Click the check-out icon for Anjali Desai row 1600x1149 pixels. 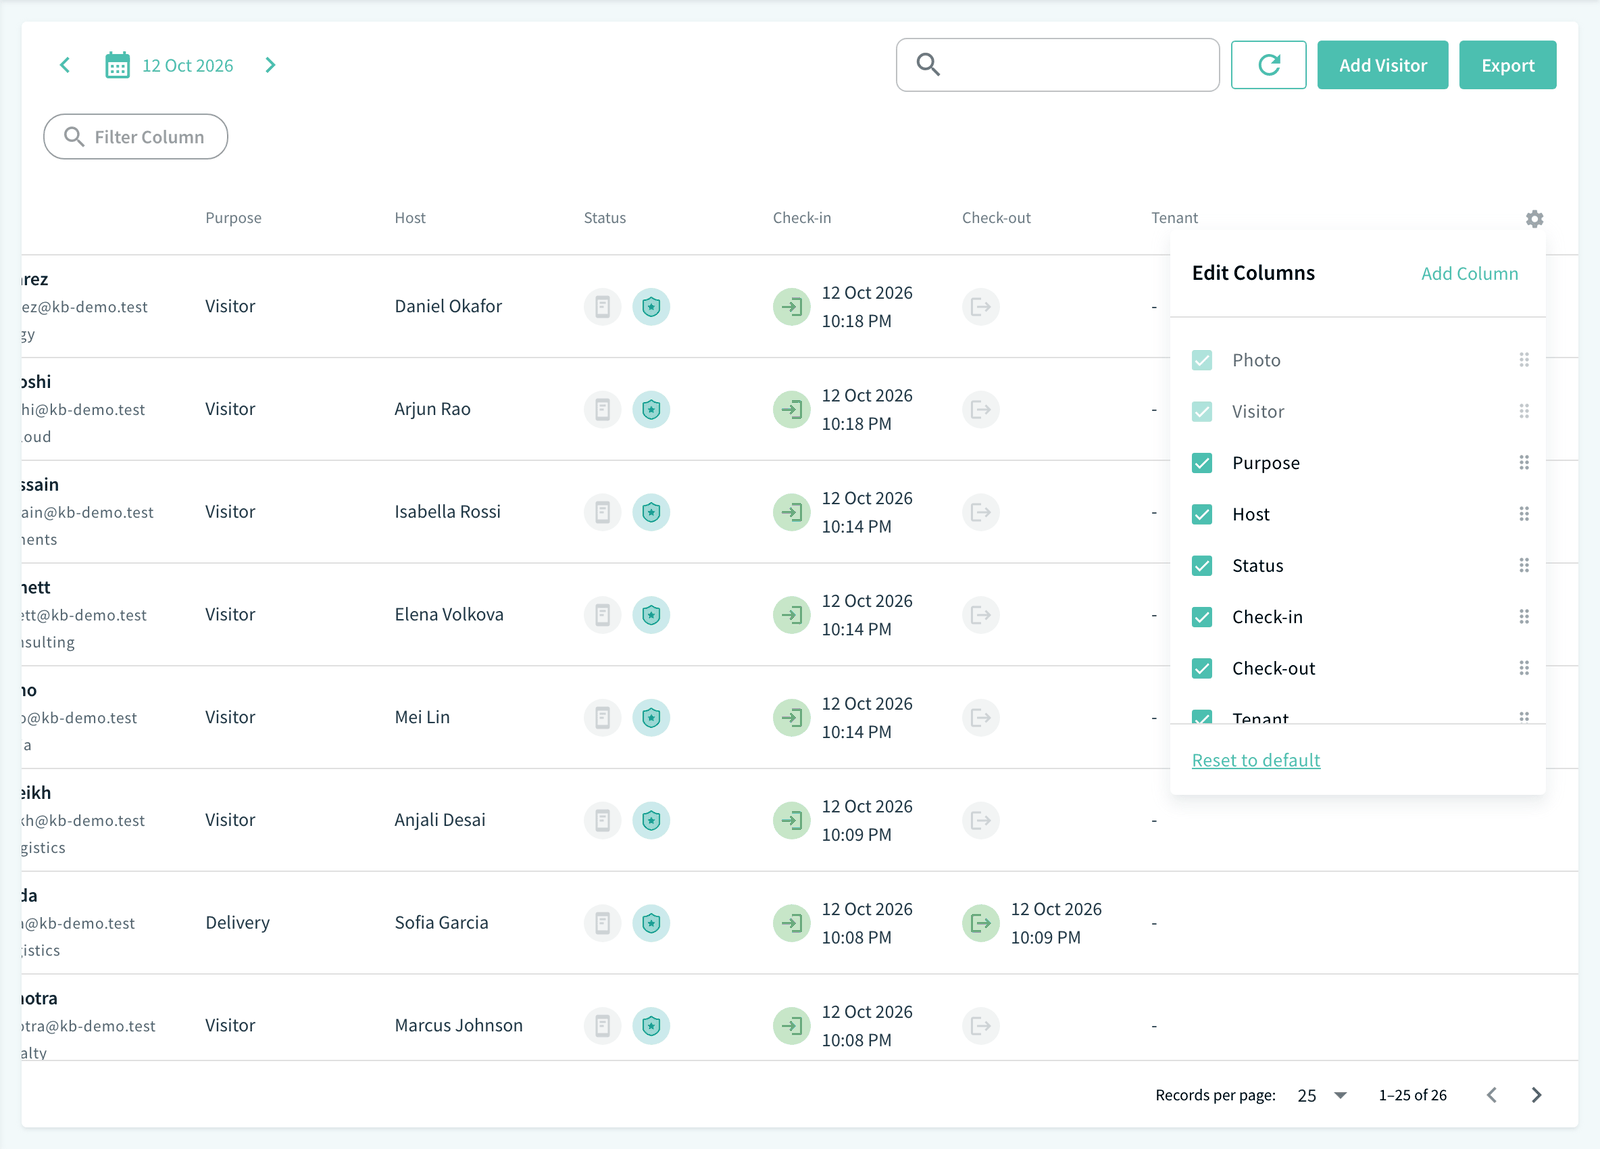pos(981,820)
